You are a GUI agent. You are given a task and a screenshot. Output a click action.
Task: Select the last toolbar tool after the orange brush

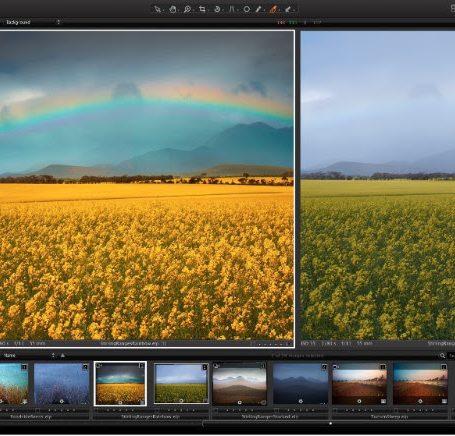tap(288, 9)
